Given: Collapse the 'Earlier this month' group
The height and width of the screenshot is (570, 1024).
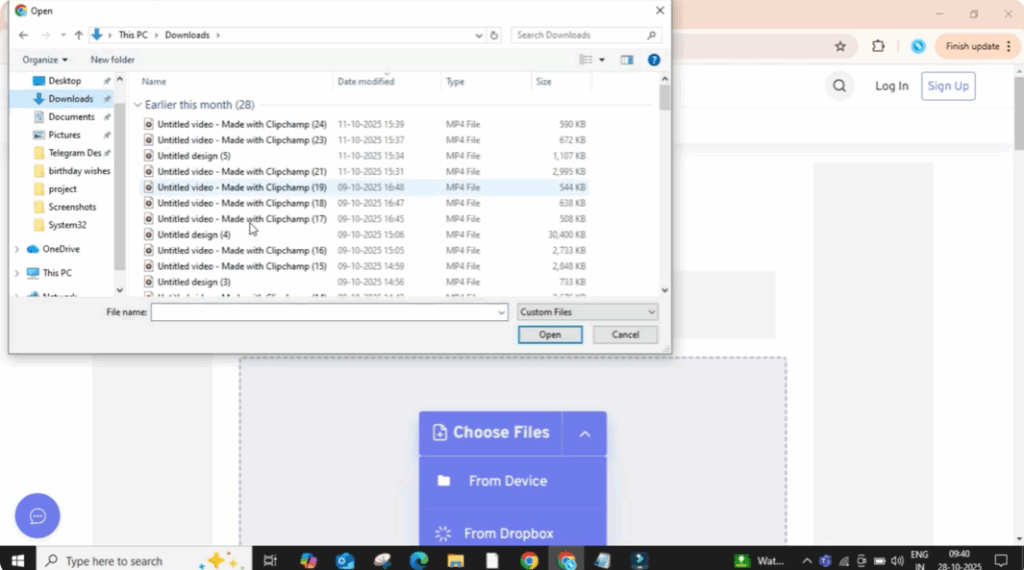Looking at the screenshot, I should [x=138, y=104].
